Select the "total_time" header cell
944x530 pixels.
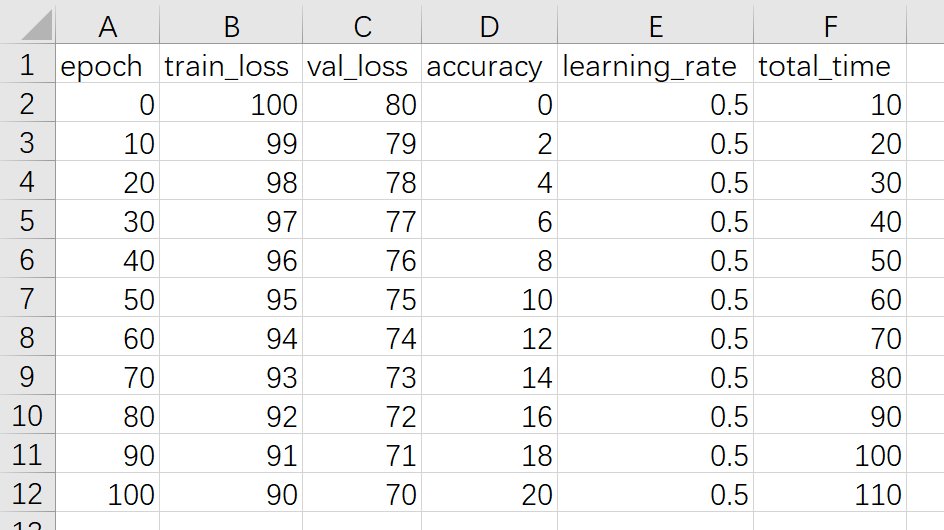pos(829,66)
